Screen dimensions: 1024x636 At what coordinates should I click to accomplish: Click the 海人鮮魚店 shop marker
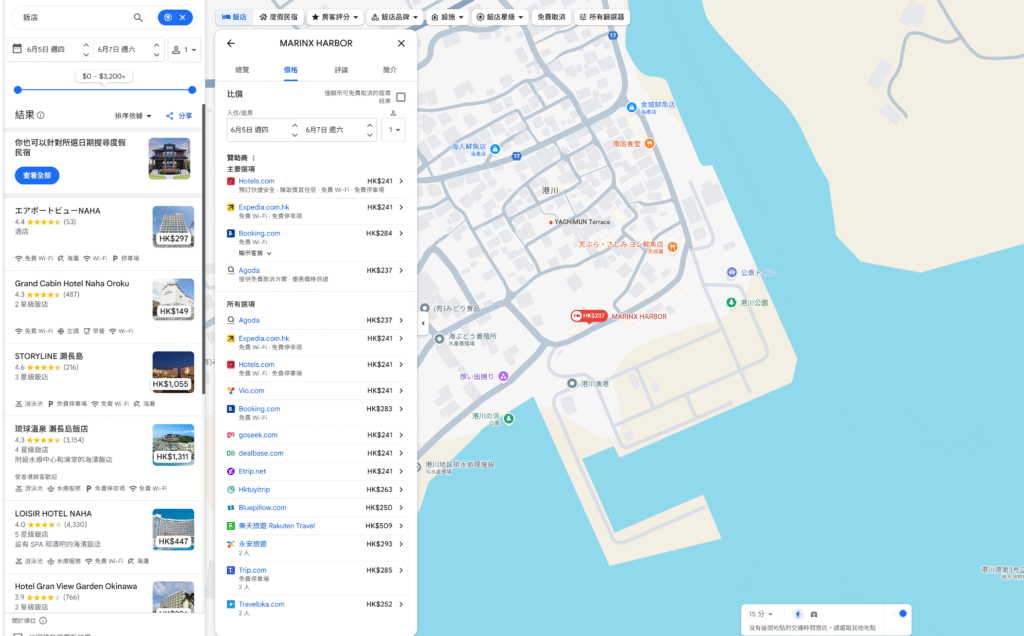tap(494, 149)
